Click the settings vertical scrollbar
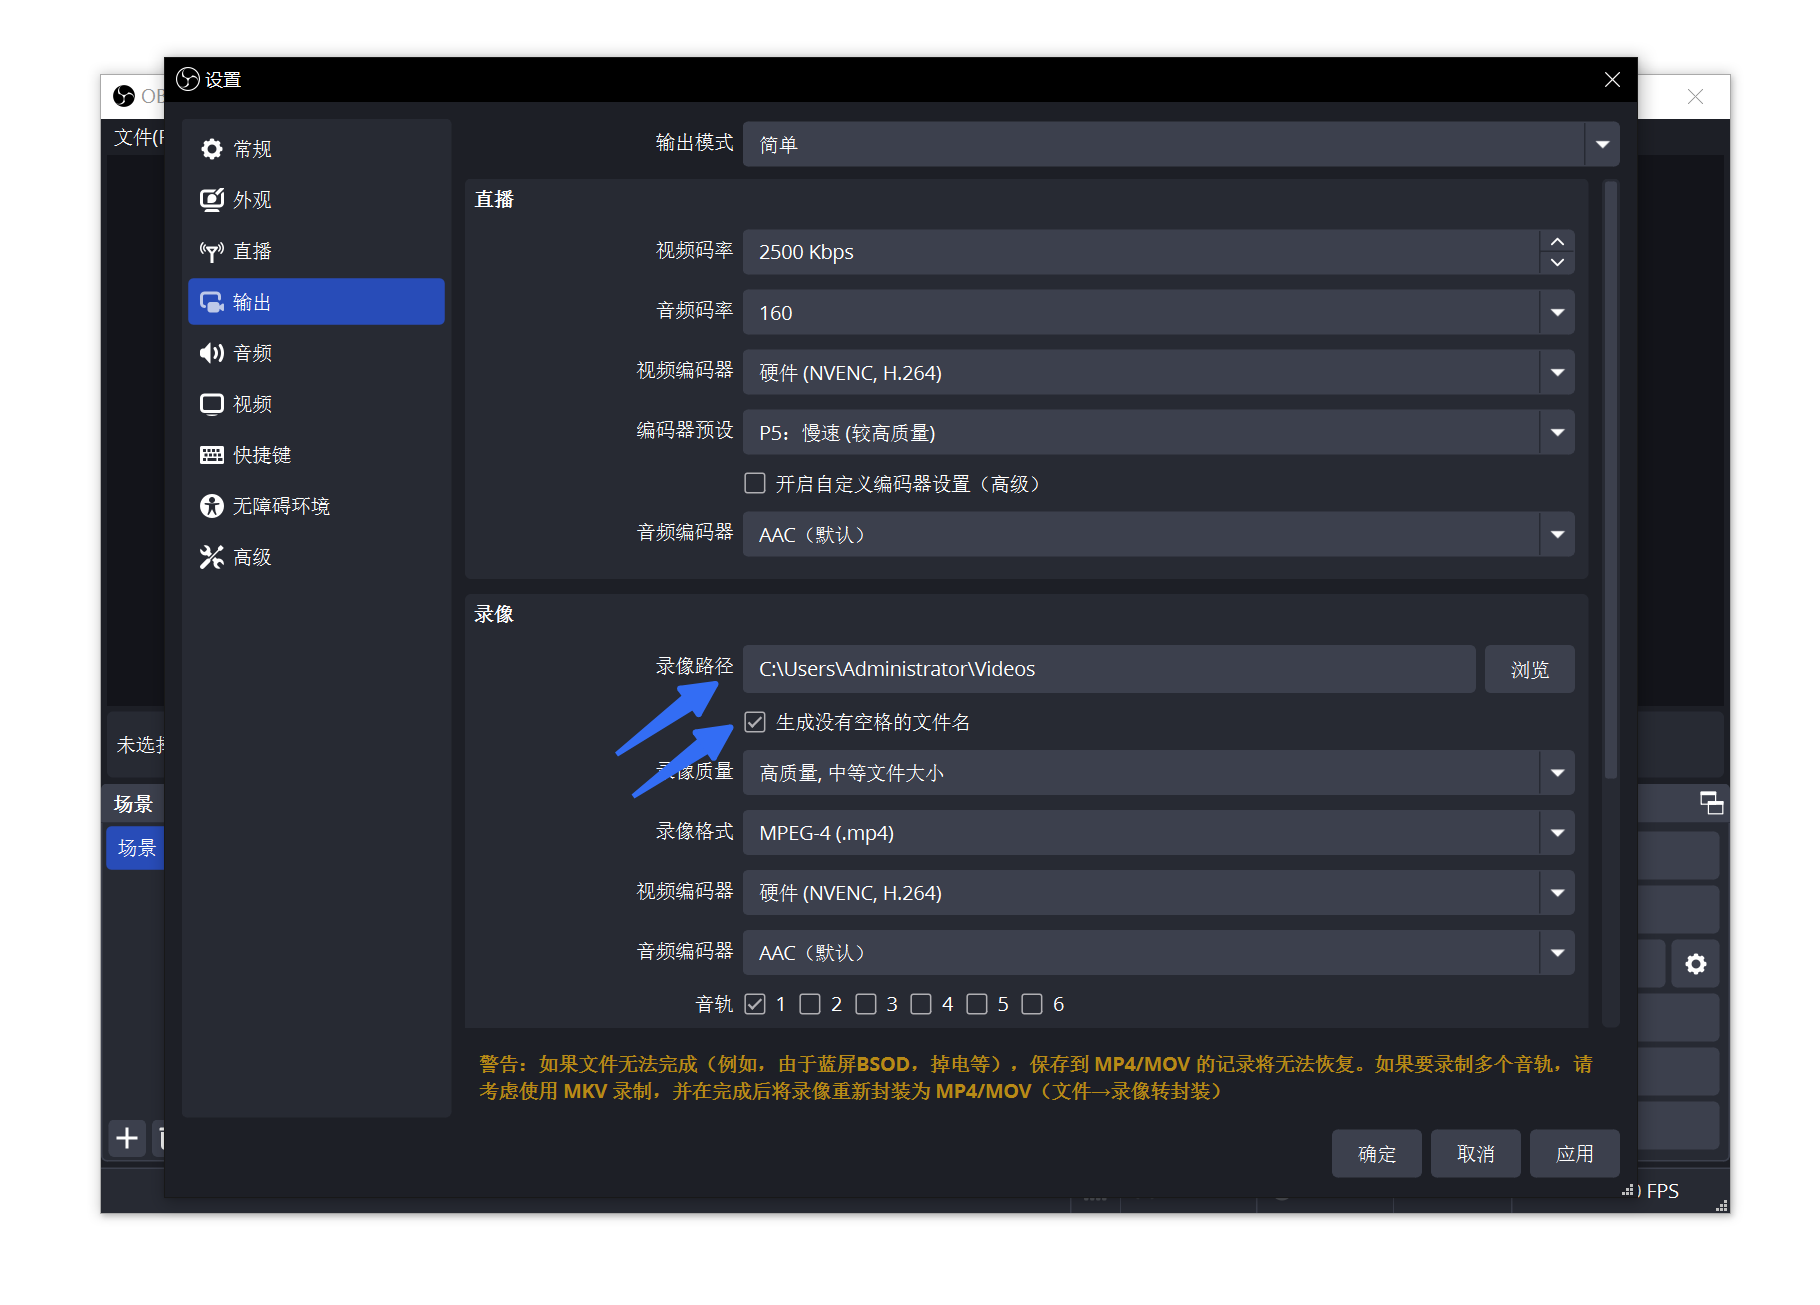Viewport: 1820px width, 1305px height. pyautogui.click(x=1610, y=480)
